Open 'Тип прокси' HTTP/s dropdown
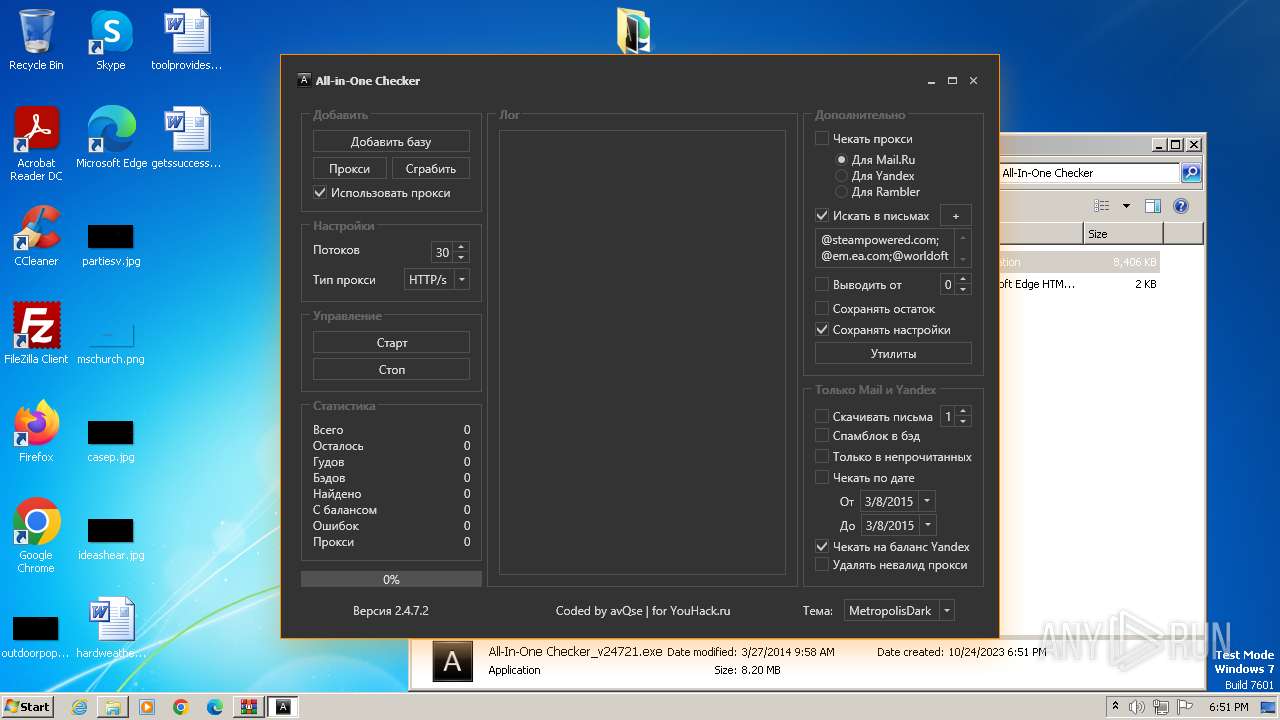Viewport: 1280px width, 720px height. pyautogui.click(x=461, y=280)
